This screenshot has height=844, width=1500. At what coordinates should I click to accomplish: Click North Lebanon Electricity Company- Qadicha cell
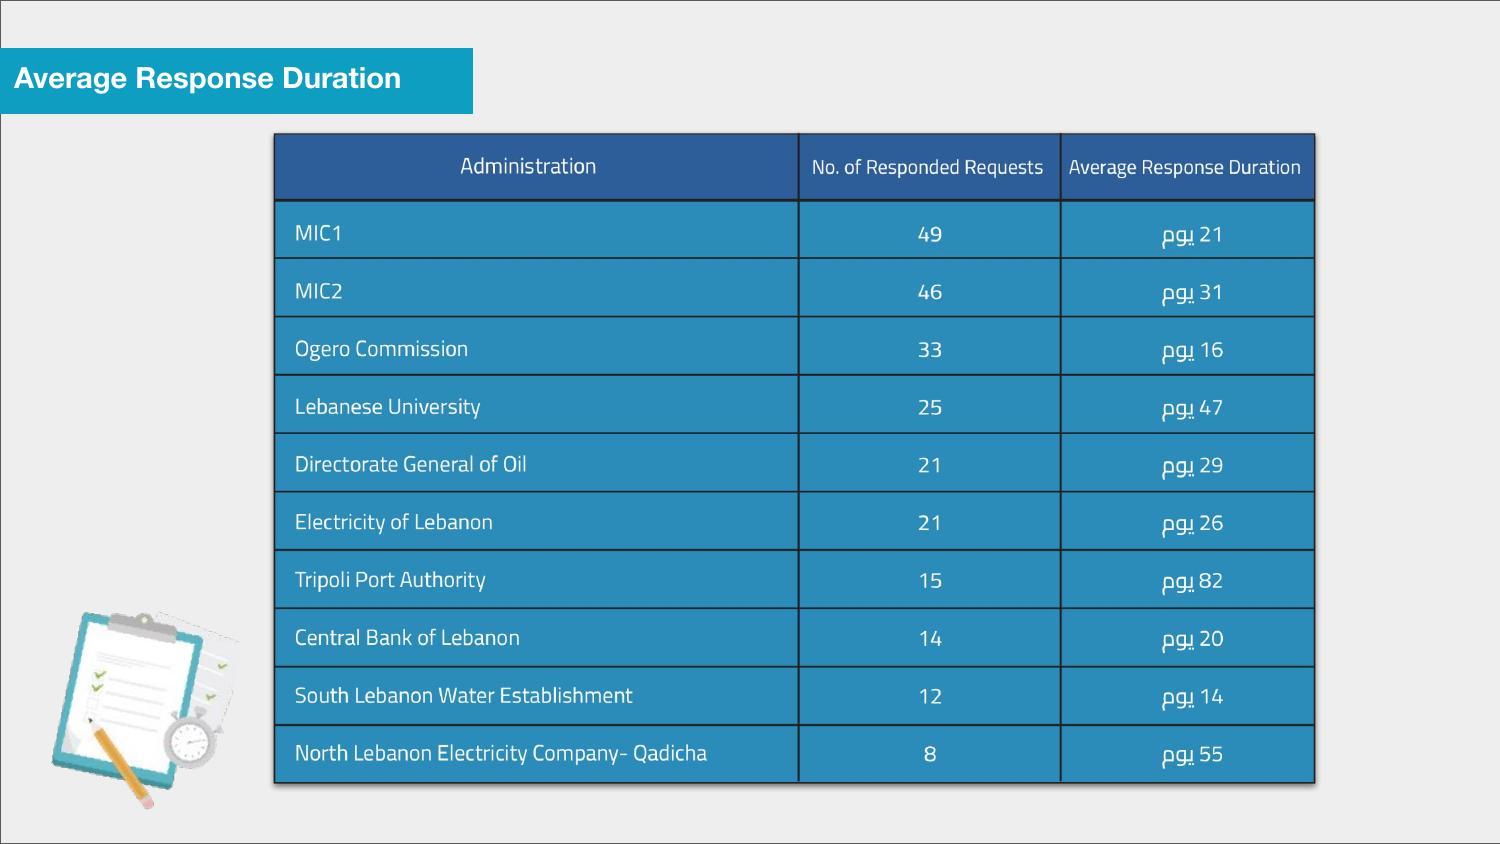click(536, 754)
